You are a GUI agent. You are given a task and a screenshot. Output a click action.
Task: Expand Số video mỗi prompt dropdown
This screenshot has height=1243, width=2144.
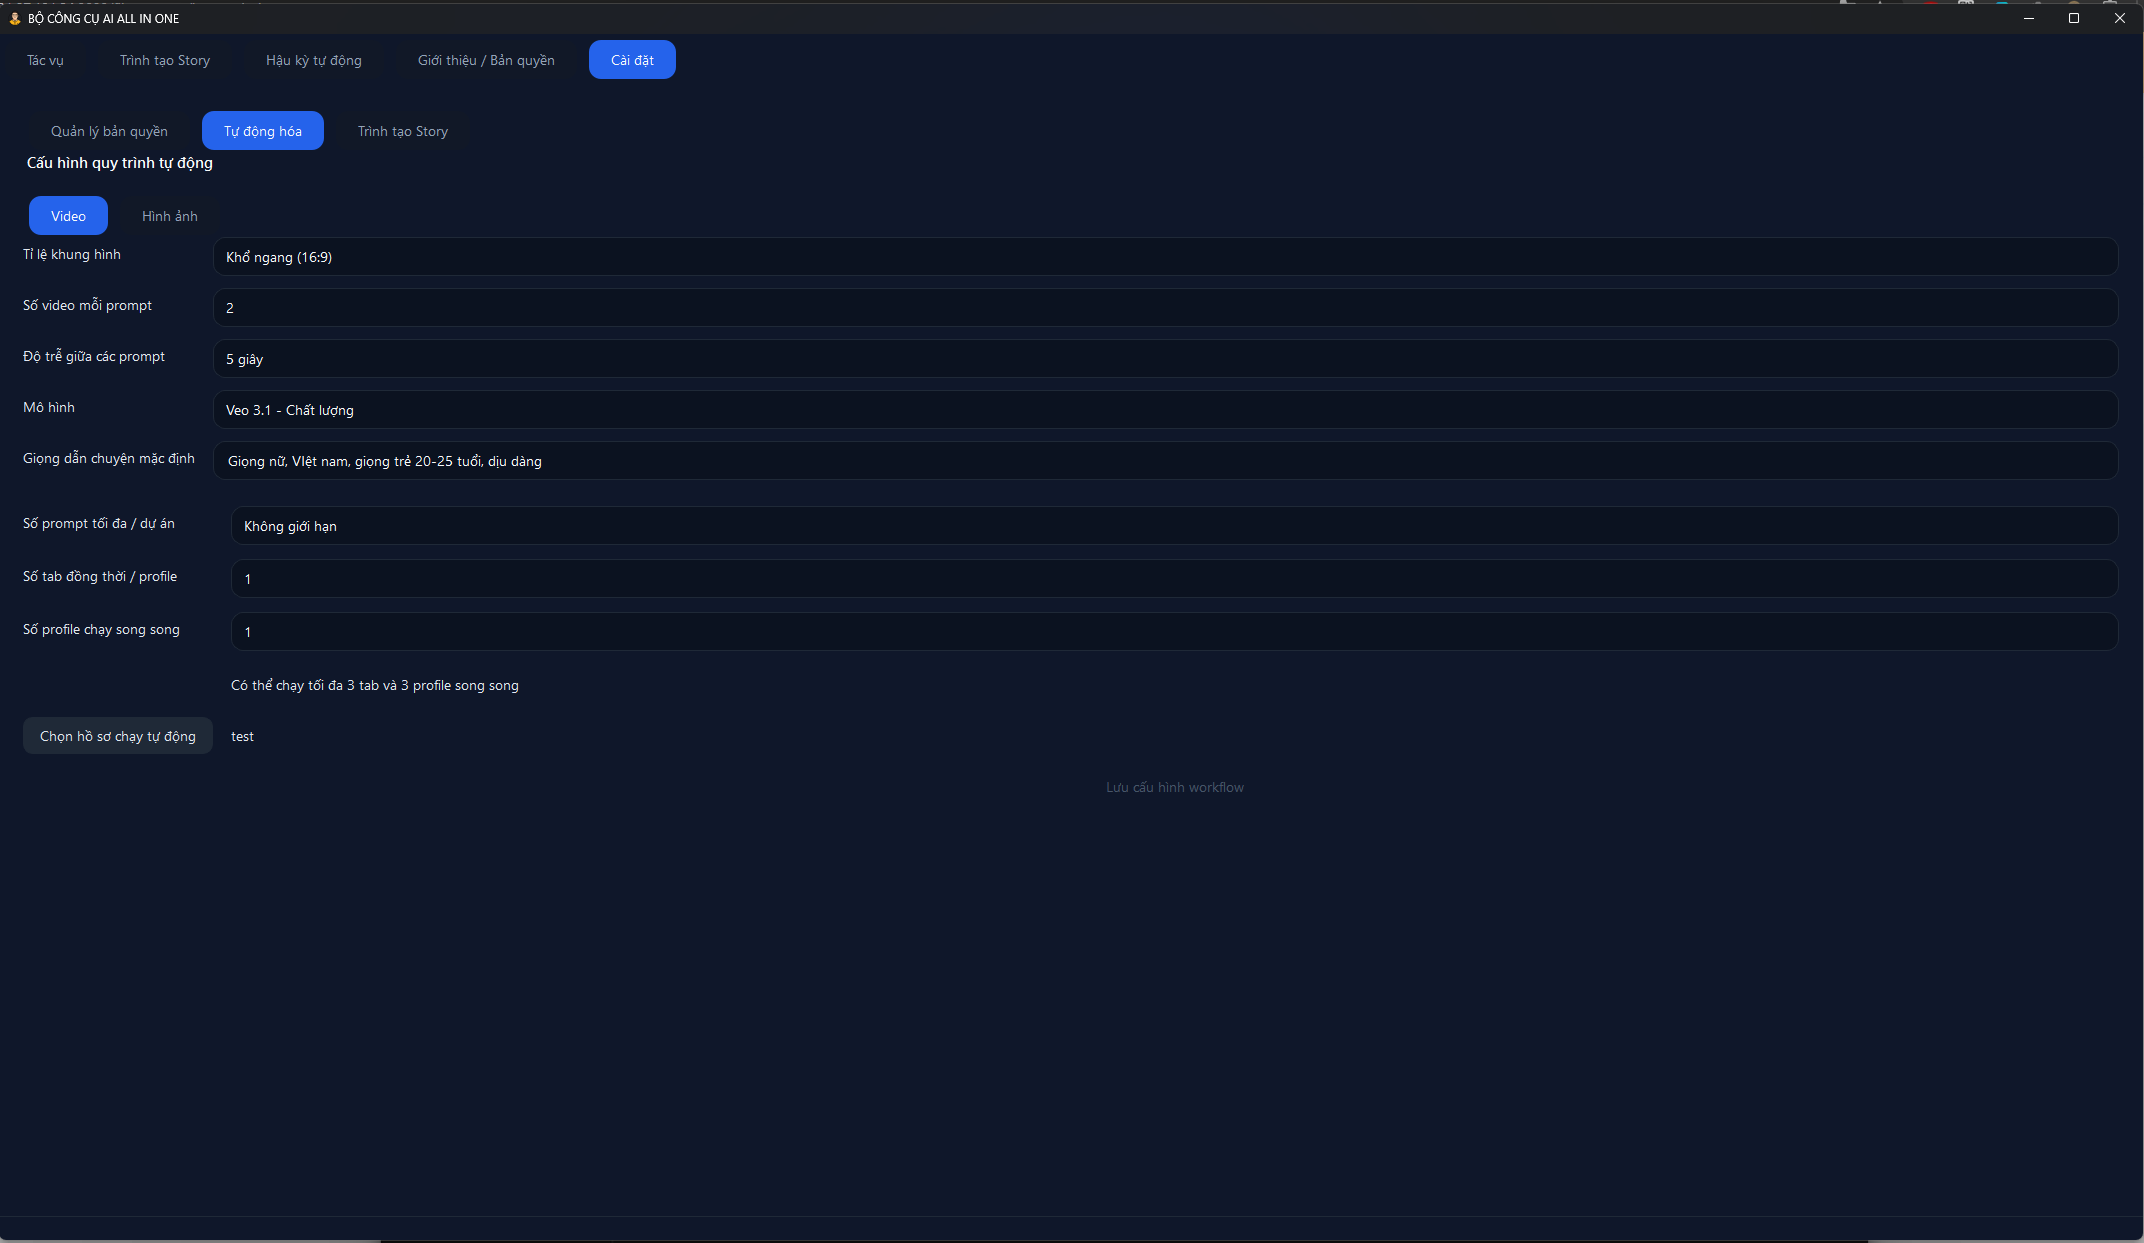(1165, 308)
